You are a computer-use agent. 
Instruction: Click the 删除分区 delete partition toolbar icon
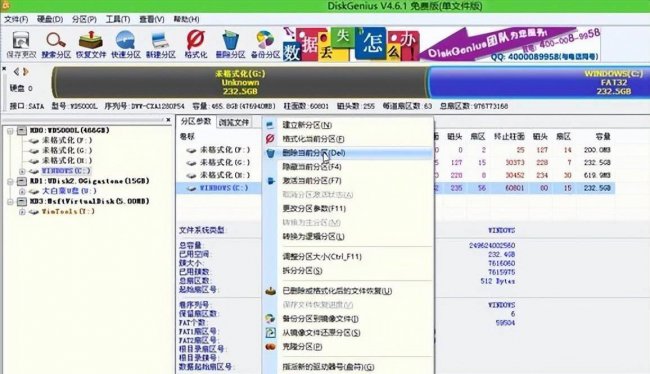[230, 44]
